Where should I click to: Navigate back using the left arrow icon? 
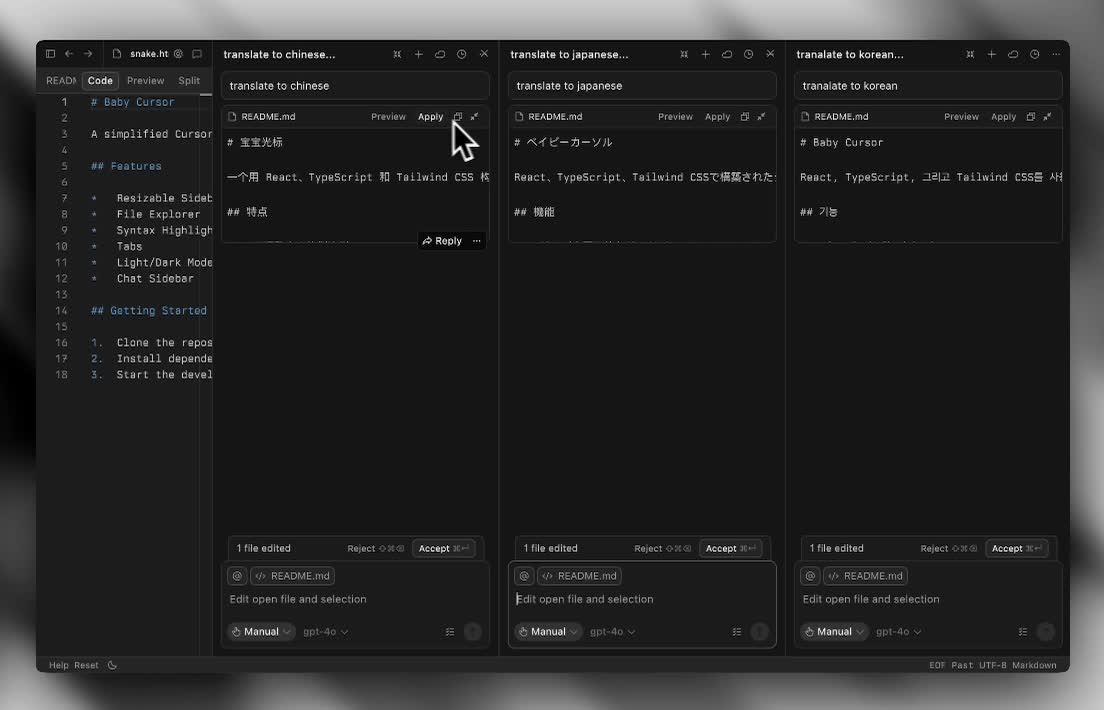point(67,53)
